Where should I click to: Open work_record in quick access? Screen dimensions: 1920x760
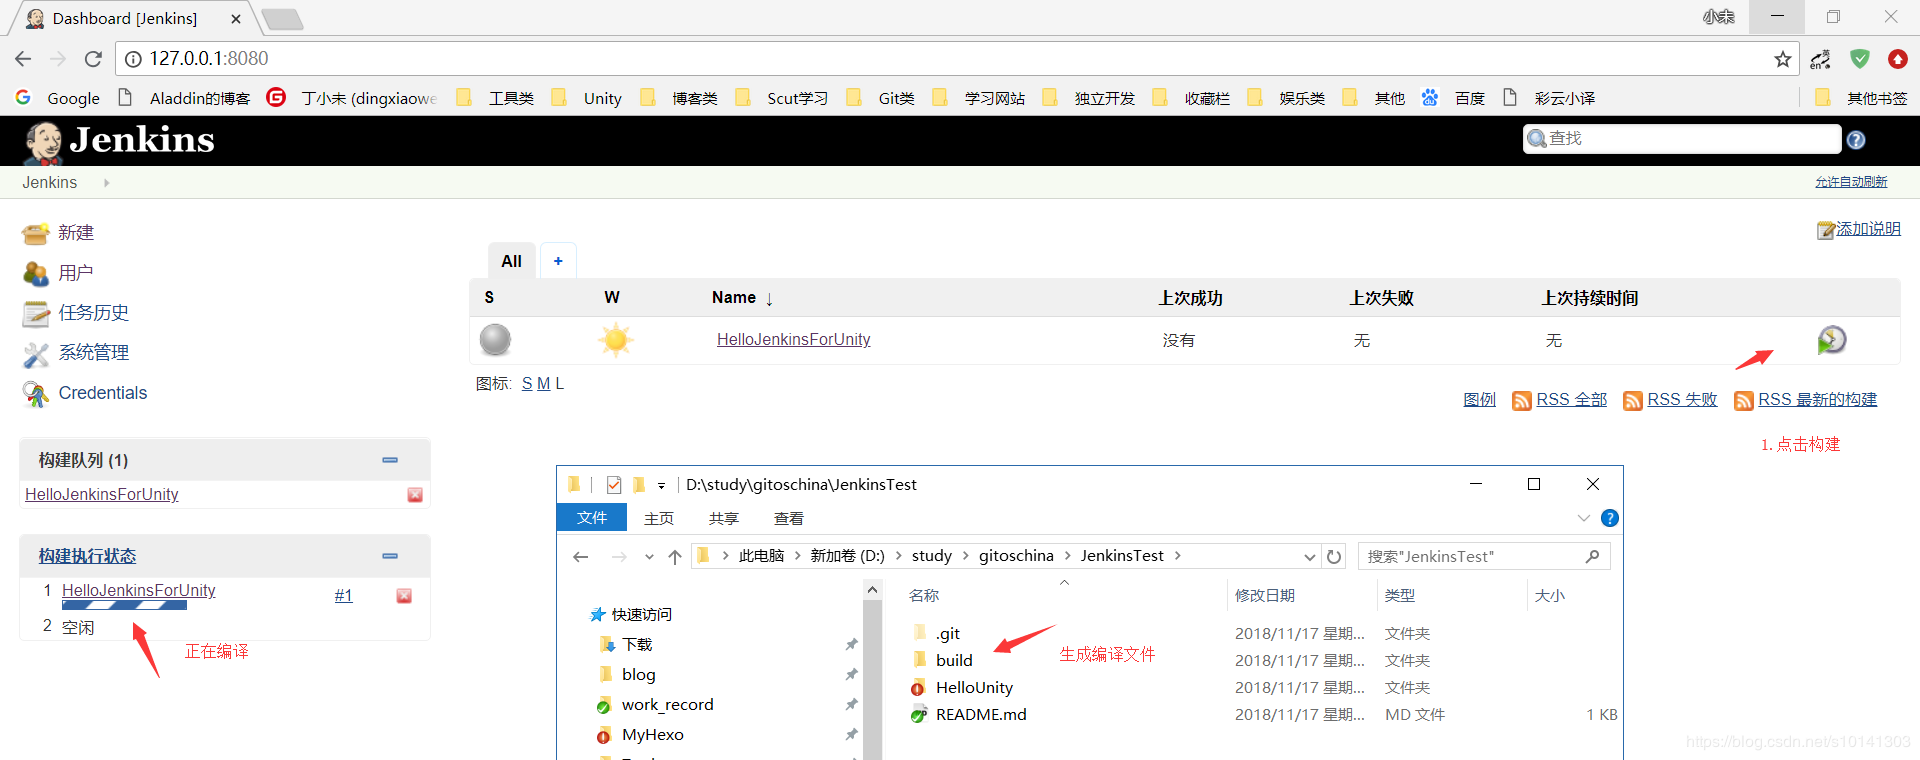coord(667,705)
